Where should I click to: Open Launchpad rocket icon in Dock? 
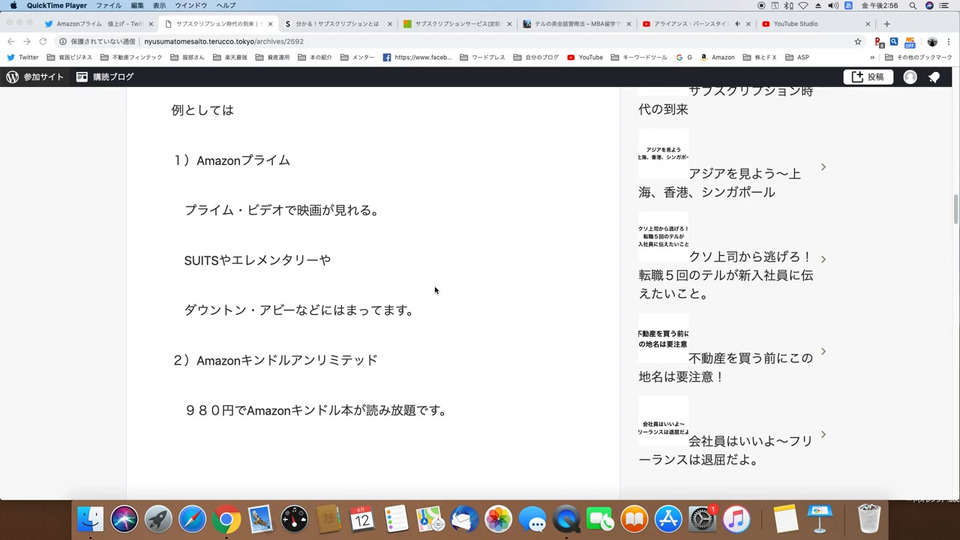click(x=158, y=520)
